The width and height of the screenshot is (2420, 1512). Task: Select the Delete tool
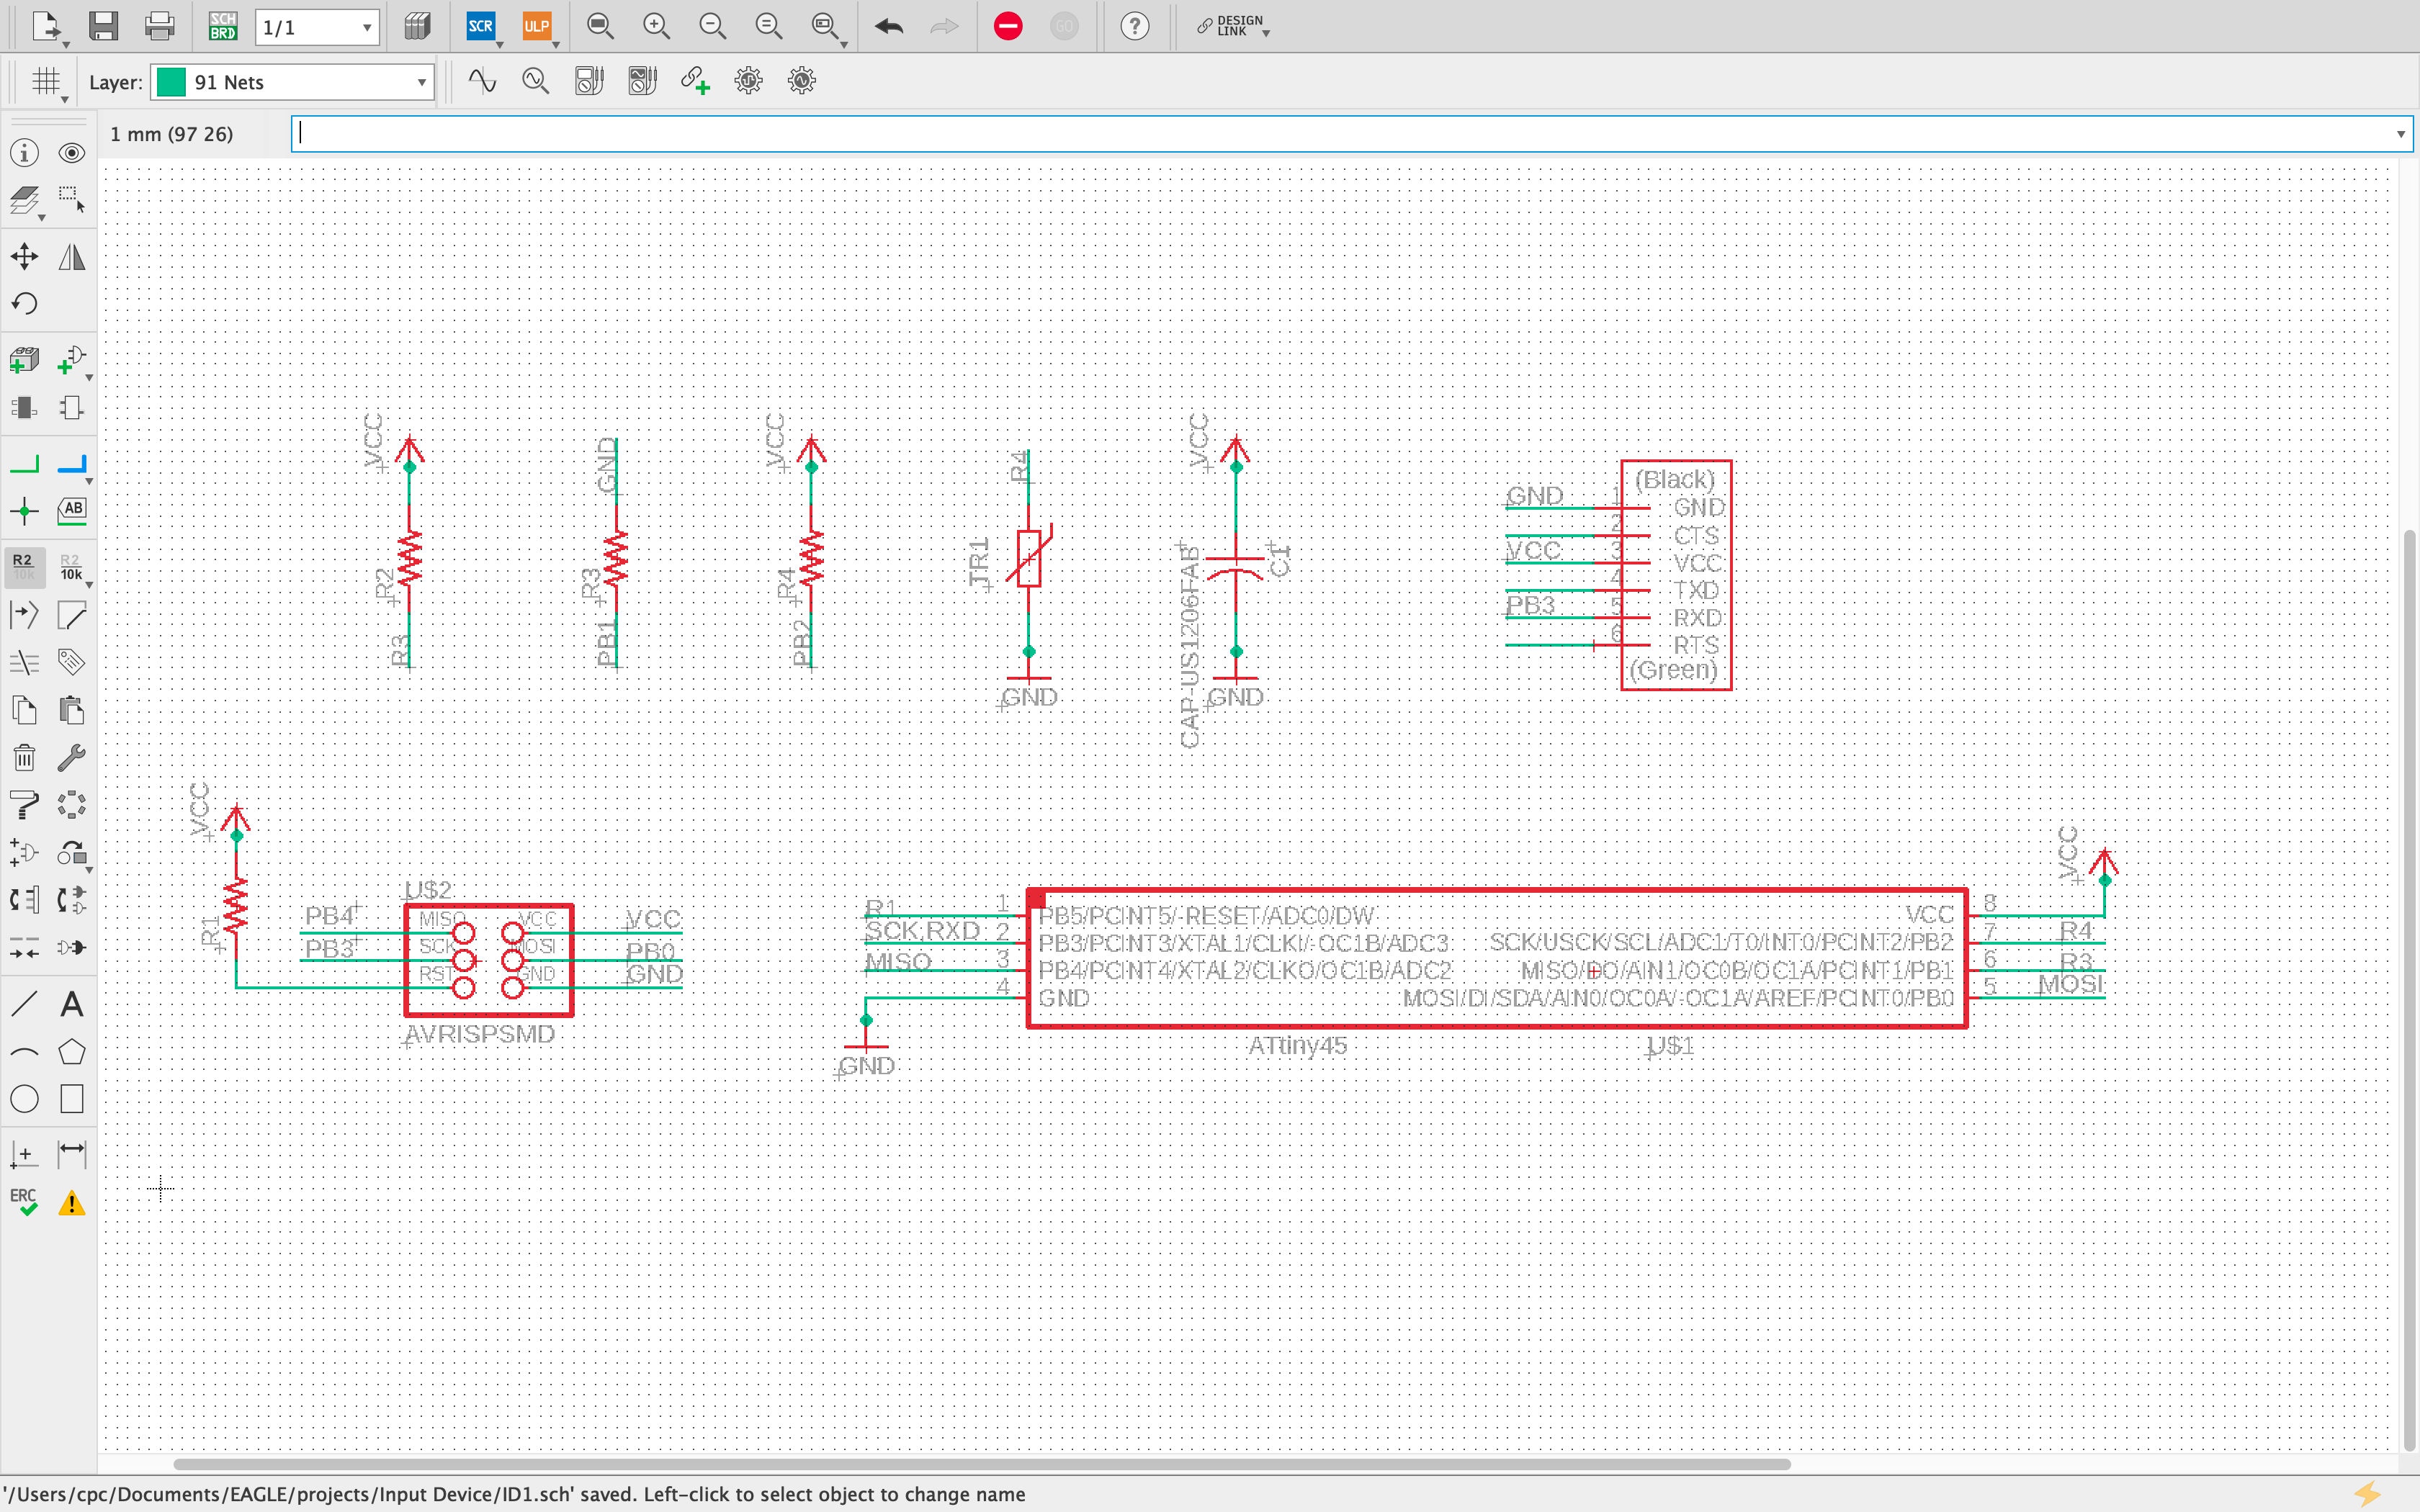click(x=24, y=757)
